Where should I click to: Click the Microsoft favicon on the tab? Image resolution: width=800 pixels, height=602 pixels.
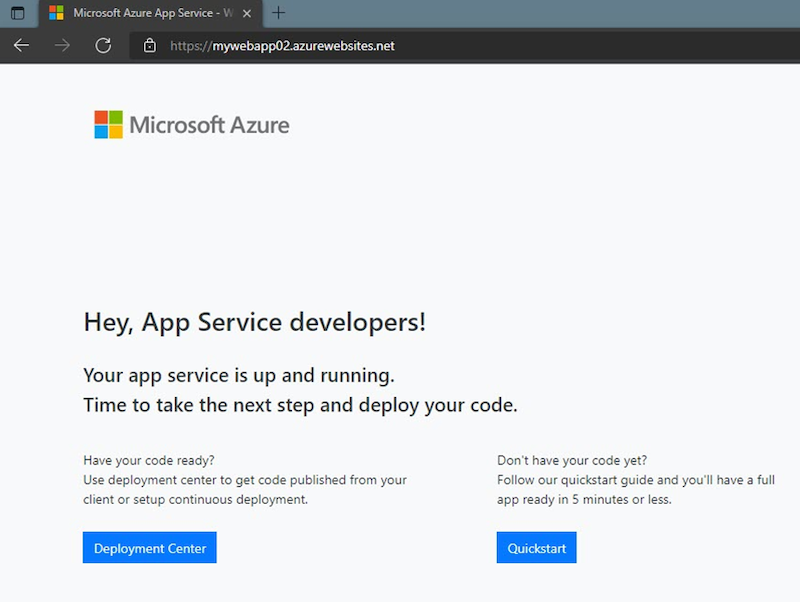pos(57,13)
